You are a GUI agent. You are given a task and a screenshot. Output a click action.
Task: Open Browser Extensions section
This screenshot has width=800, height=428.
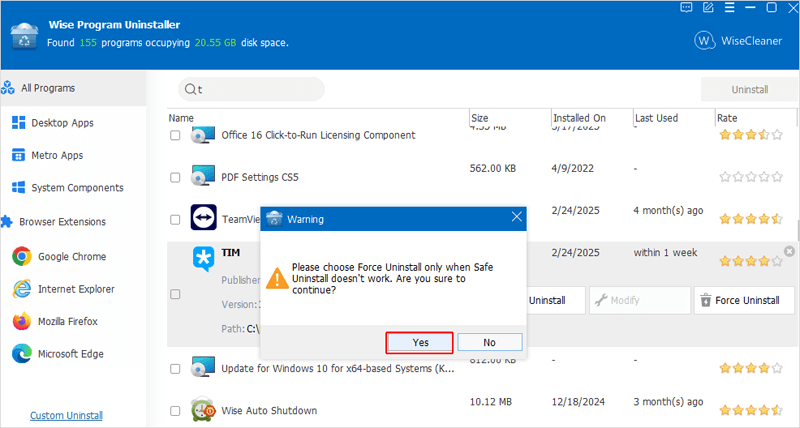click(62, 222)
